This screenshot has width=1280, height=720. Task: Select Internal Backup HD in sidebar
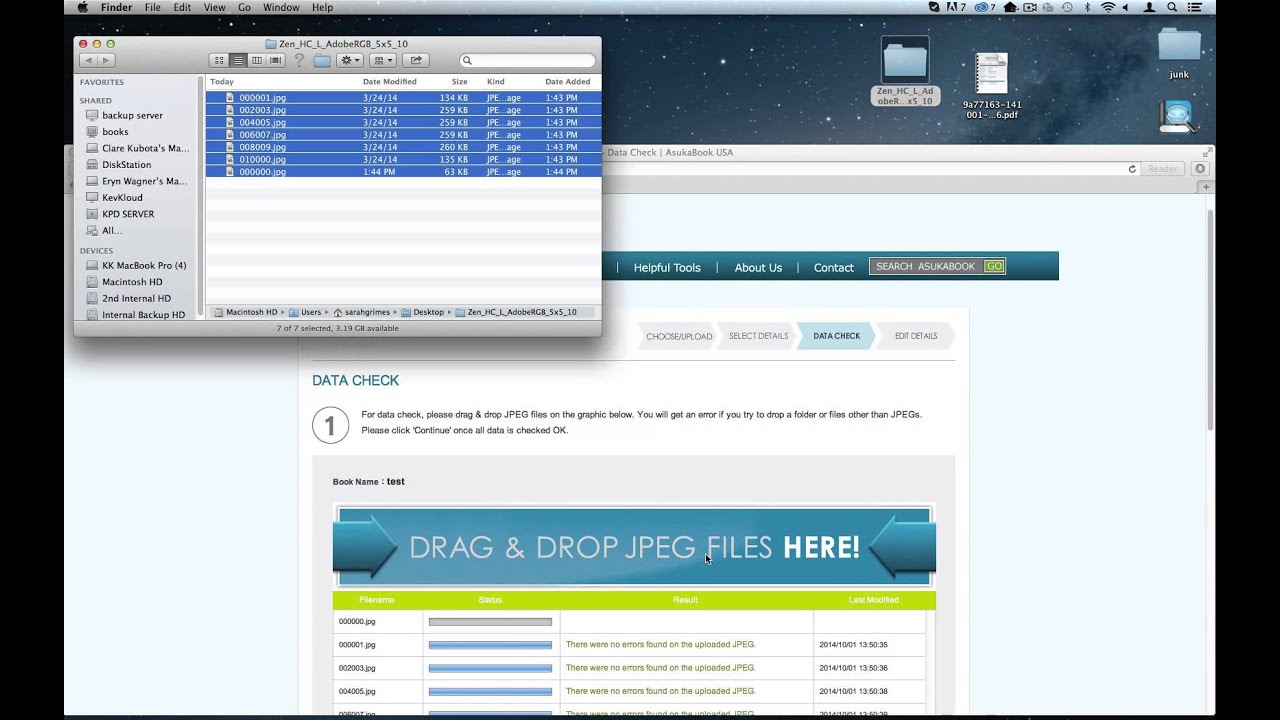pos(143,315)
